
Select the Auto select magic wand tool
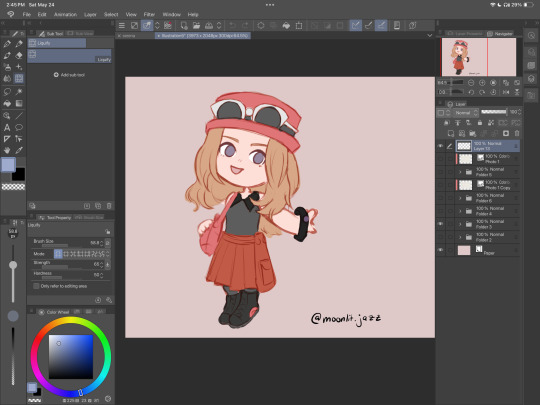19,92
